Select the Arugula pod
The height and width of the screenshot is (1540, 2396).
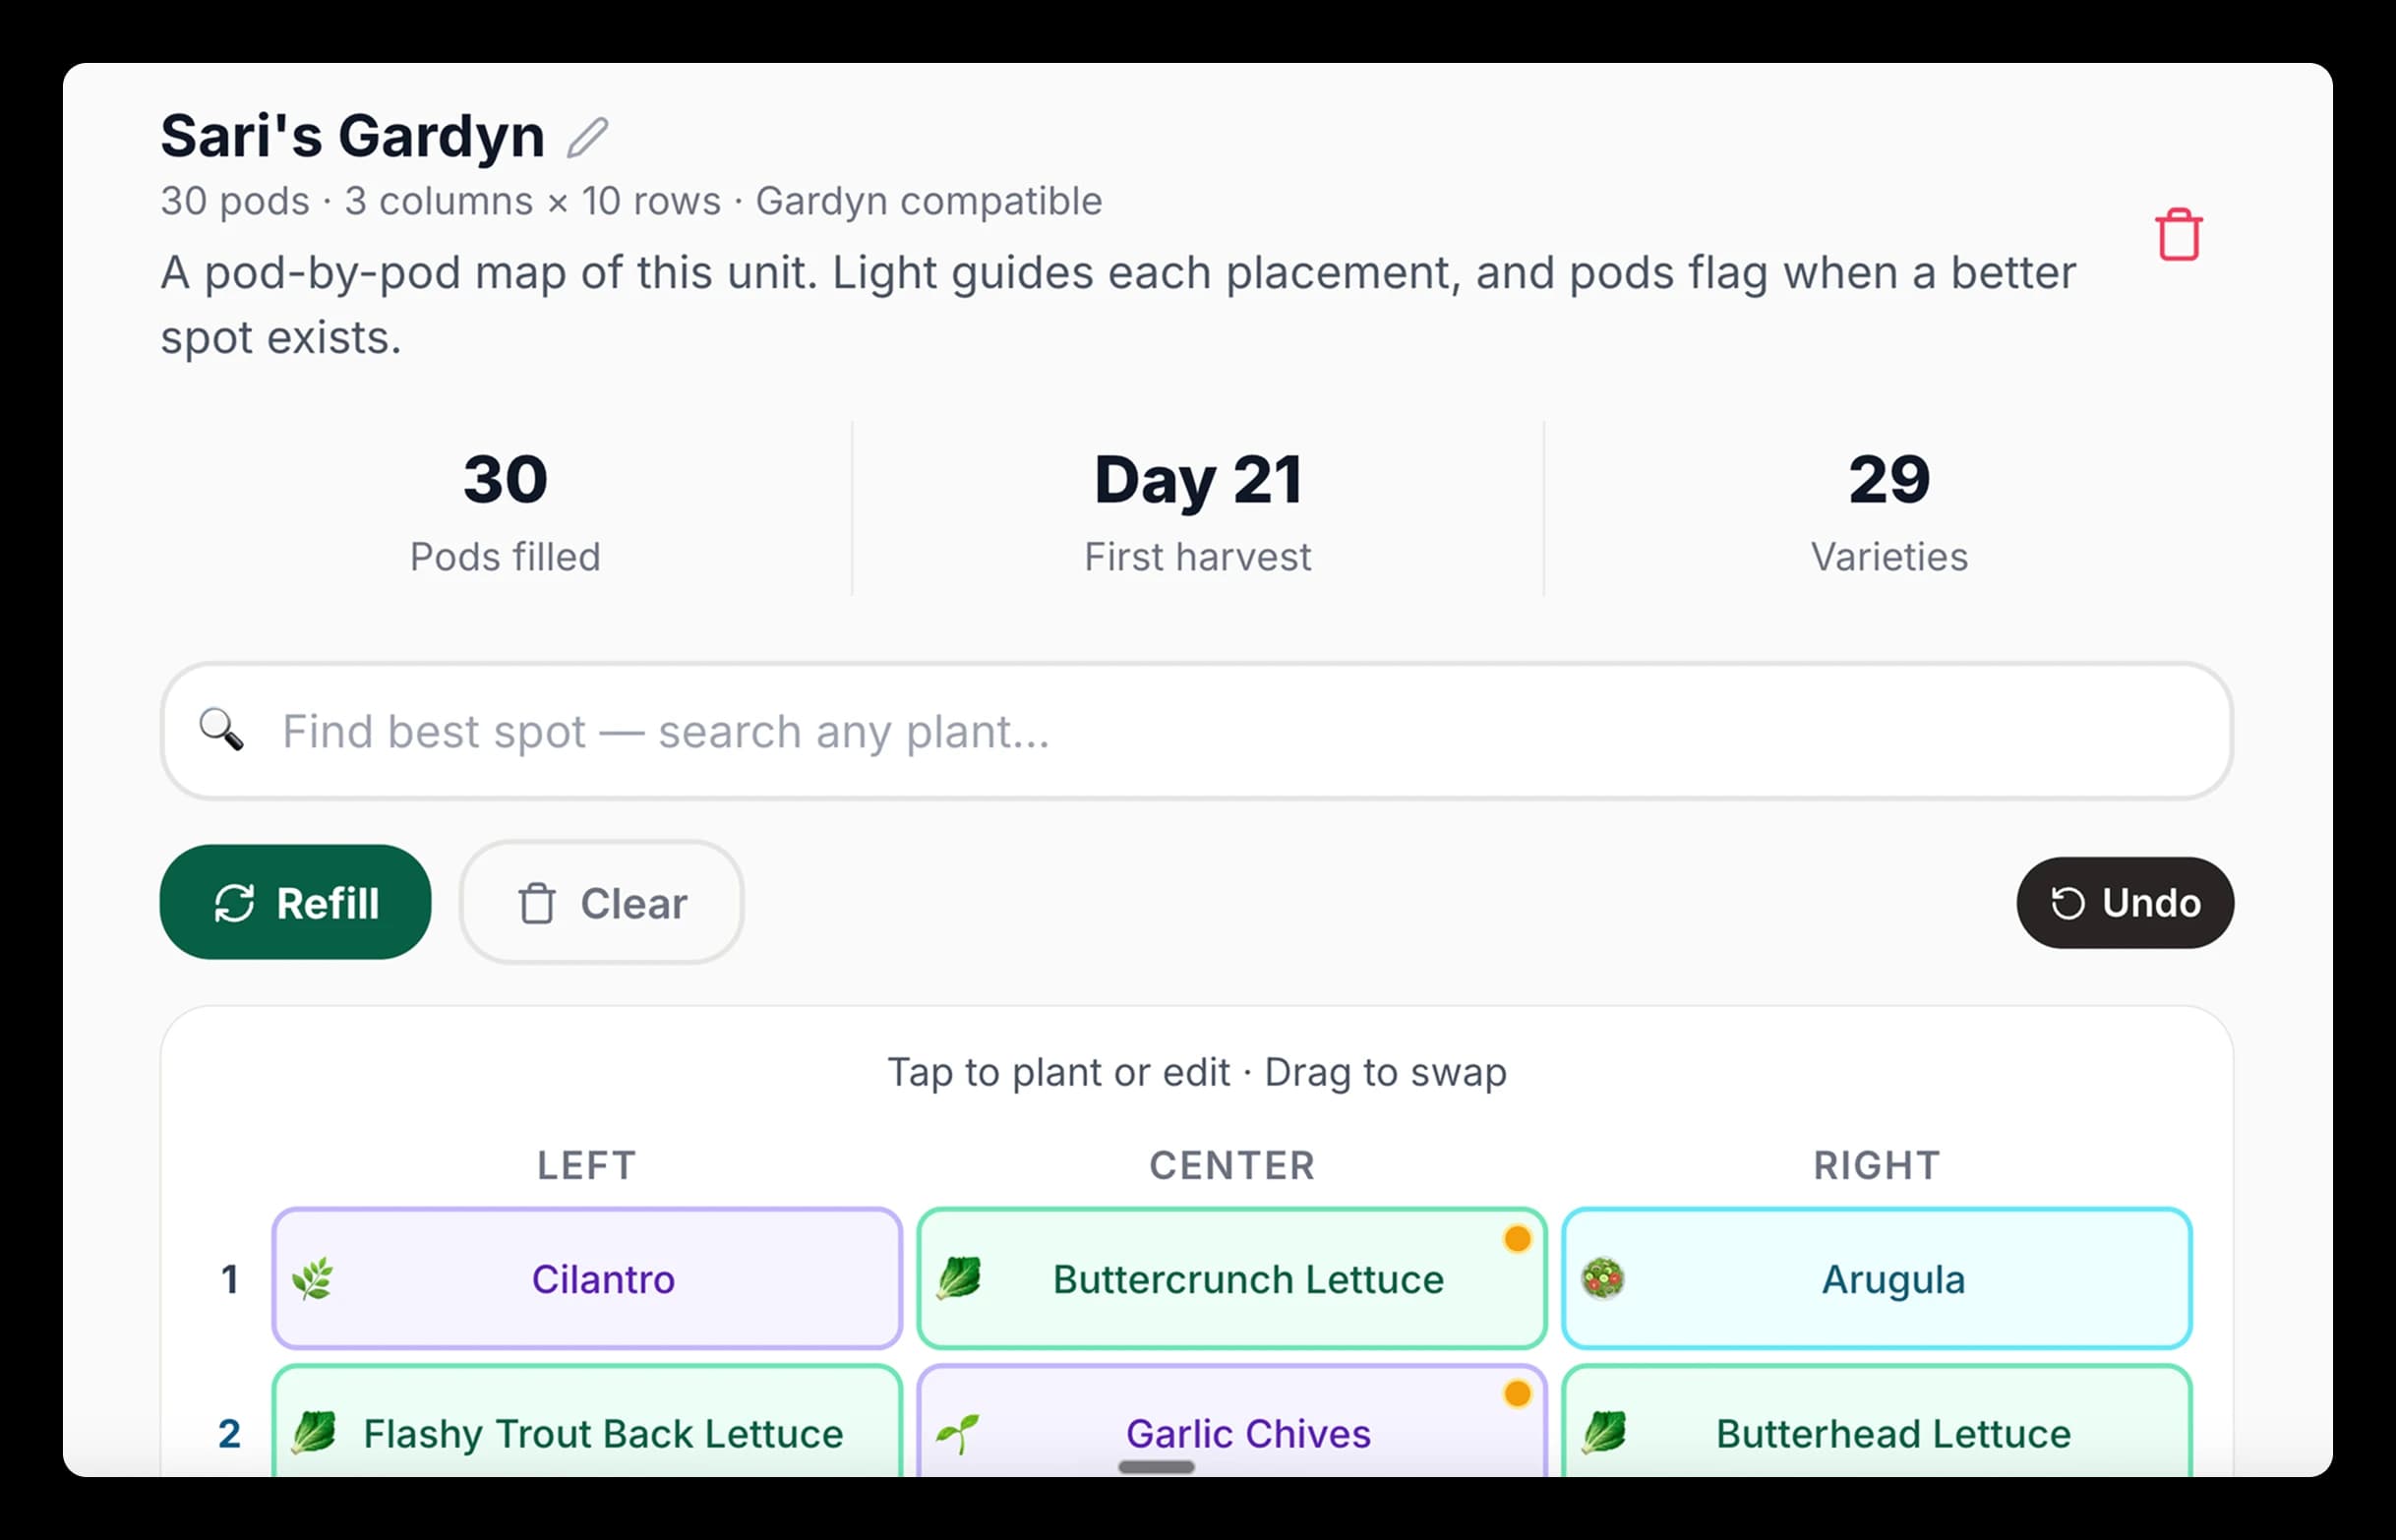pos(1877,1279)
